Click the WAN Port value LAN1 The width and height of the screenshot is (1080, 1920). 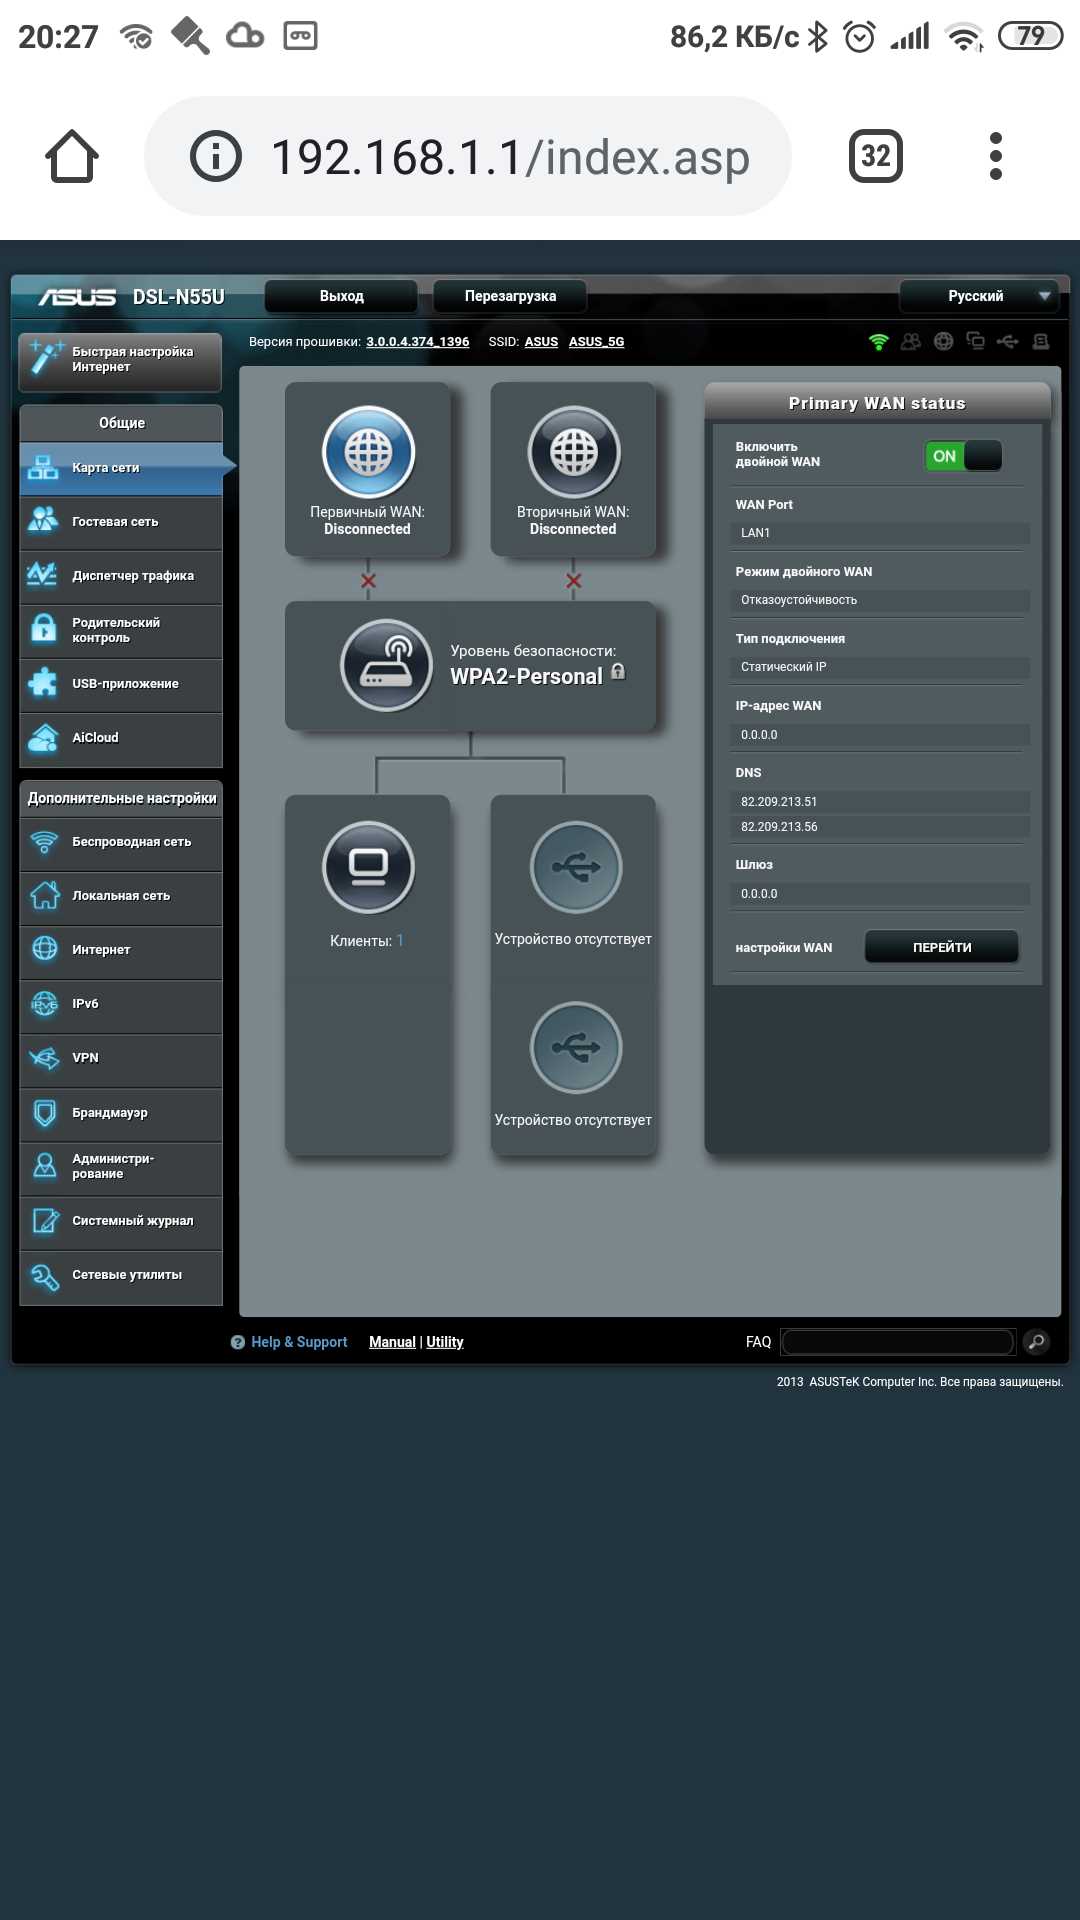point(880,533)
